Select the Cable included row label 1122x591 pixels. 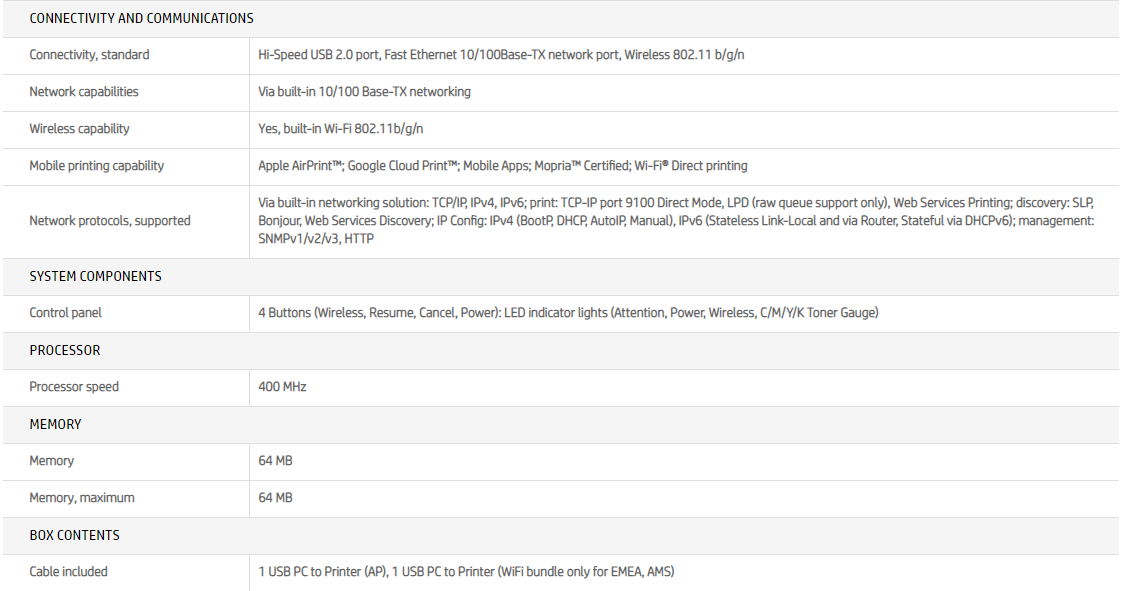pyautogui.click(x=68, y=572)
